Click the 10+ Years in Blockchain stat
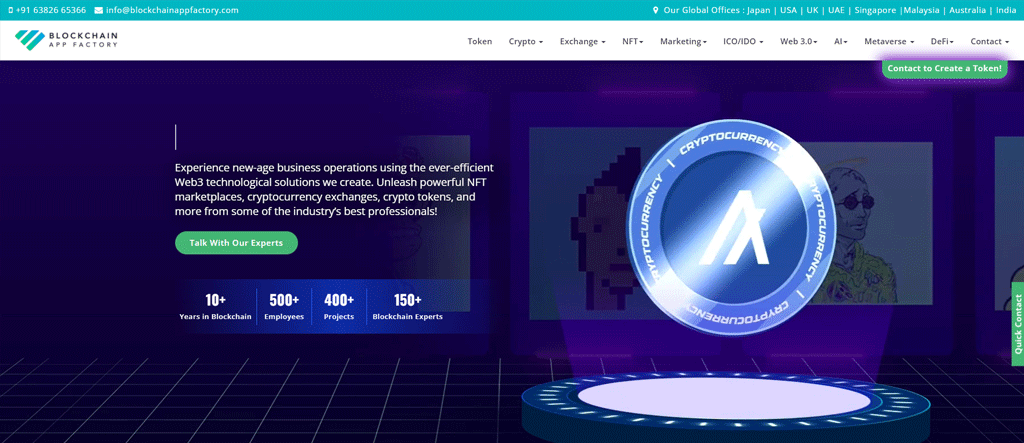The image size is (1024, 443). [216, 306]
